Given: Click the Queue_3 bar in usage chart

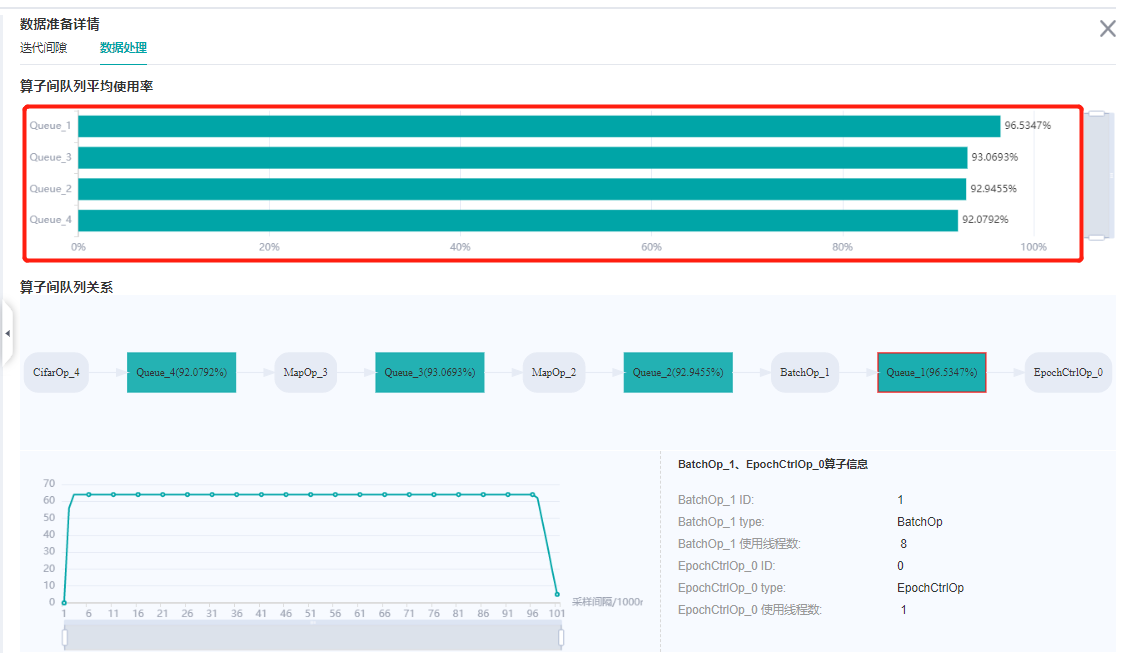Looking at the screenshot, I should click(522, 158).
